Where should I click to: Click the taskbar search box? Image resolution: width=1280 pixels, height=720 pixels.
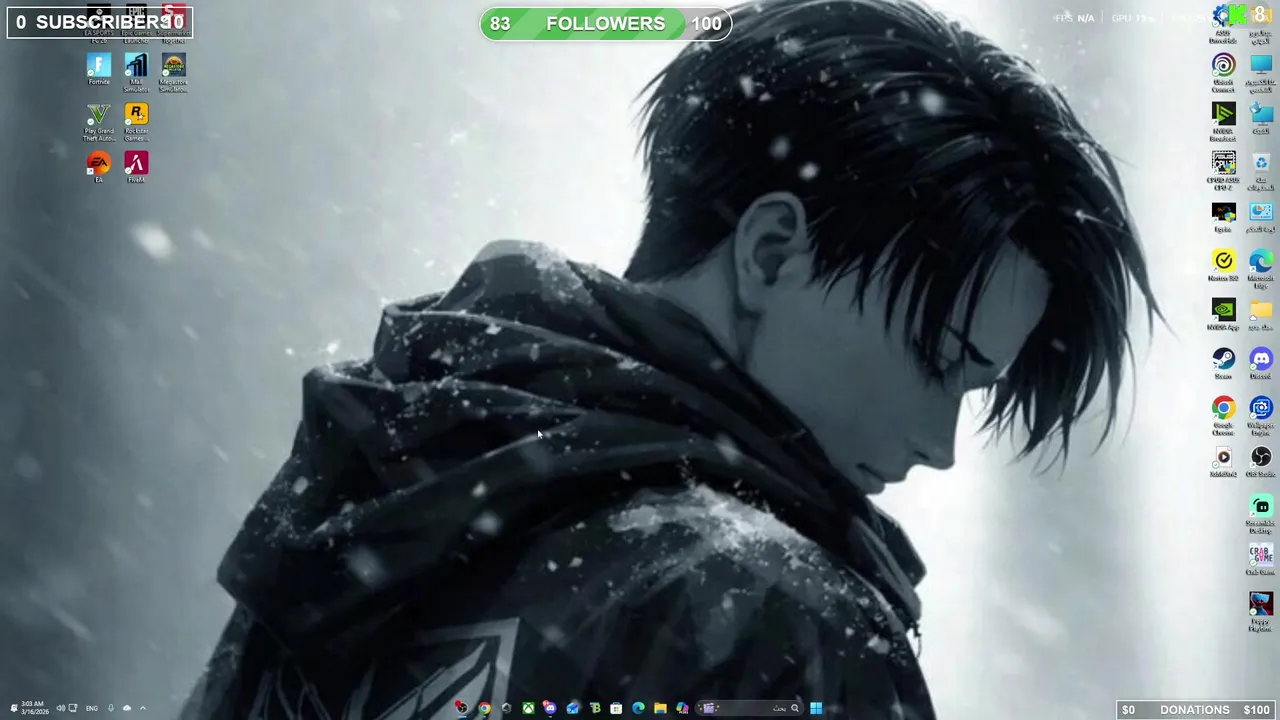coord(750,708)
